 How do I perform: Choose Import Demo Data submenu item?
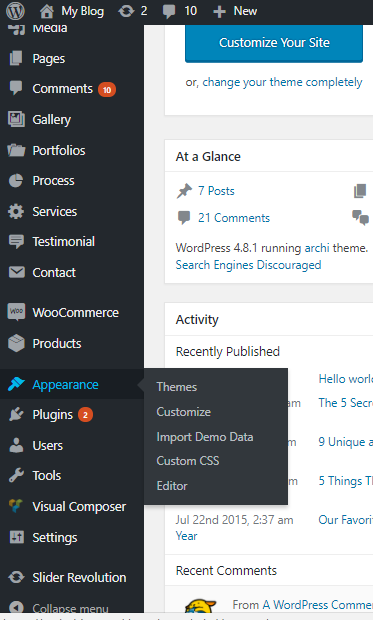[205, 437]
